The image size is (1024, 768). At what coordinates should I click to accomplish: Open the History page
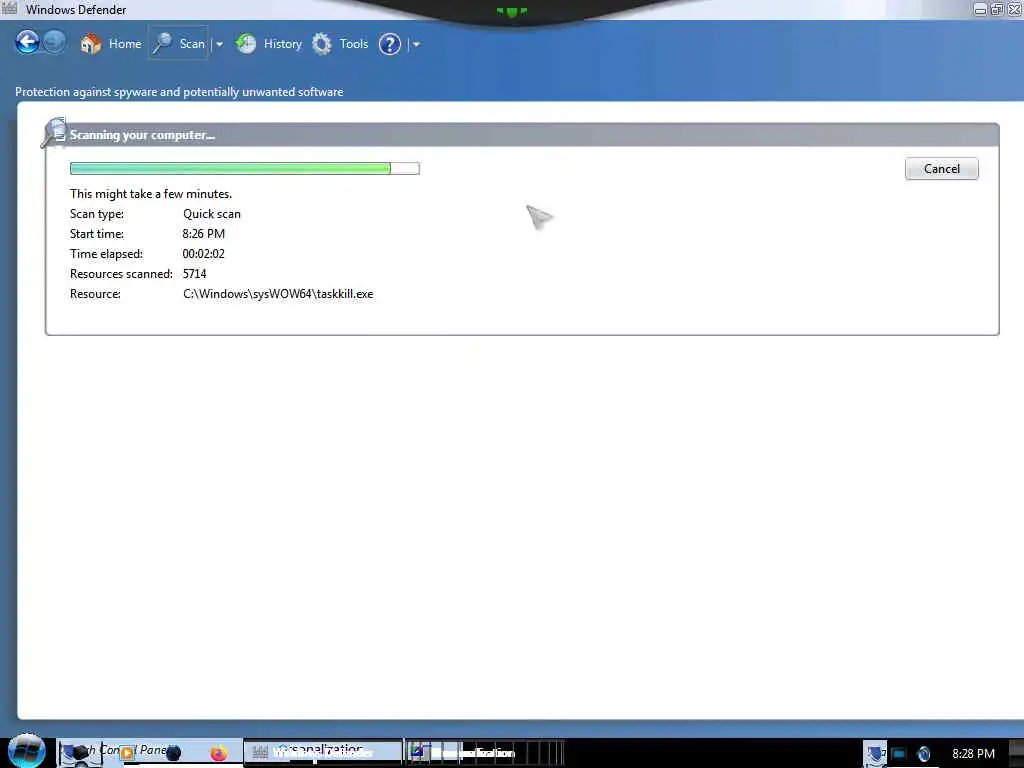[x=282, y=44]
